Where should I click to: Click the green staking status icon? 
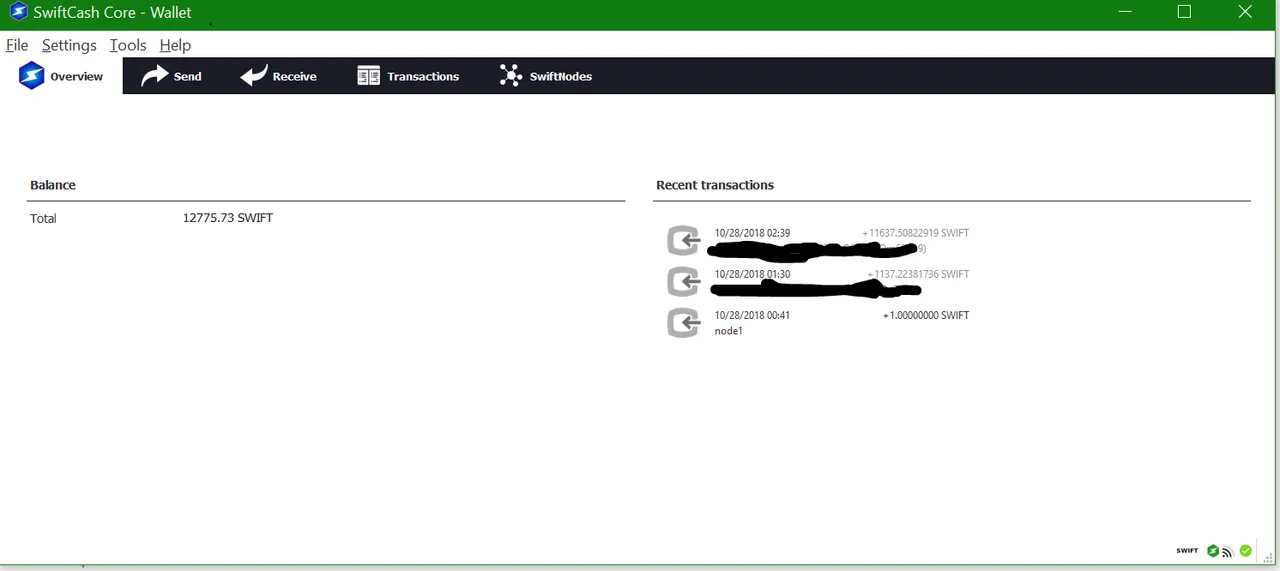[x=1213, y=551]
